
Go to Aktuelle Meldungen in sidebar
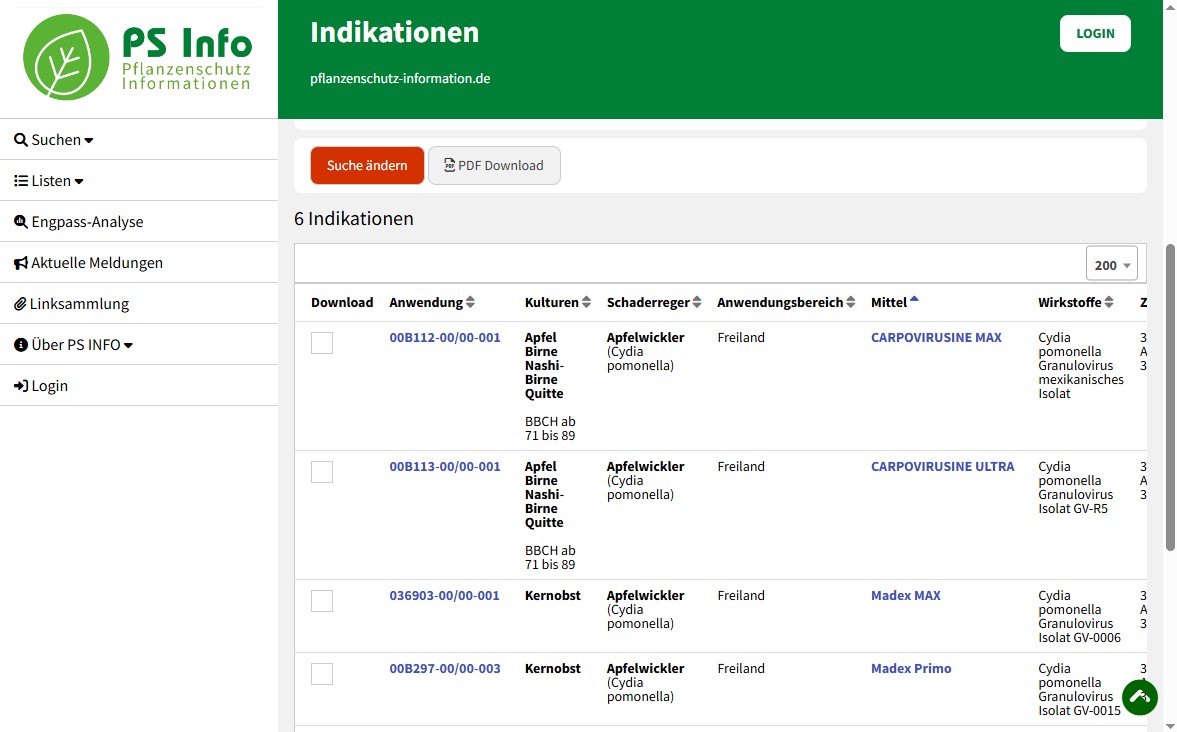point(88,263)
